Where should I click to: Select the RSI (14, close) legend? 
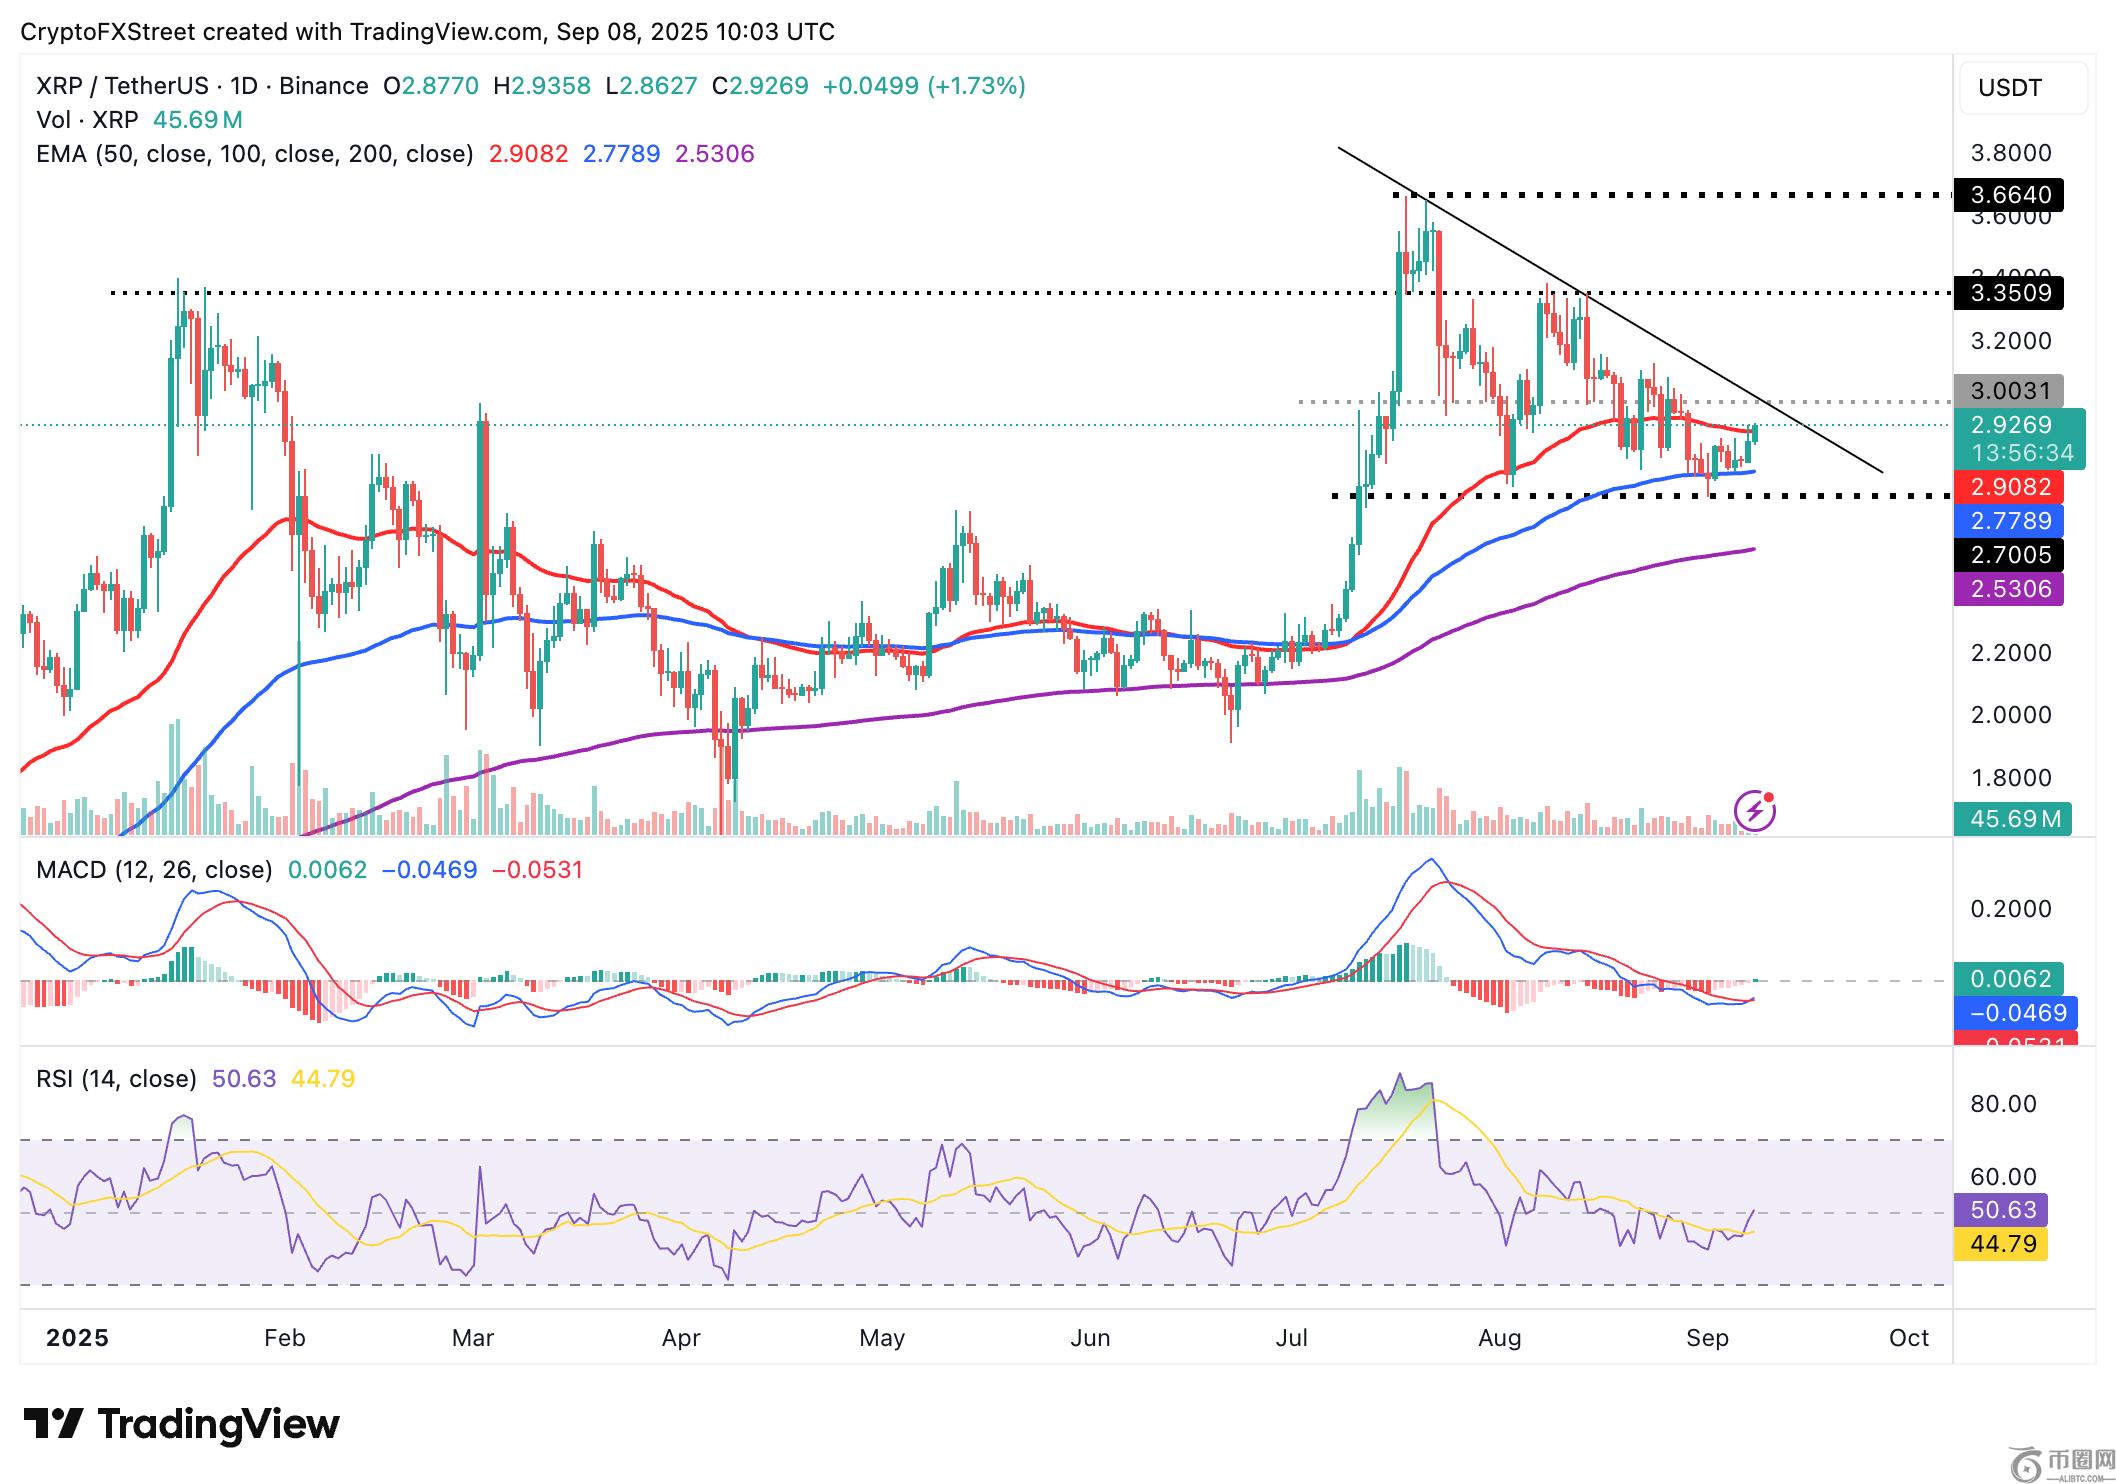[116, 1079]
